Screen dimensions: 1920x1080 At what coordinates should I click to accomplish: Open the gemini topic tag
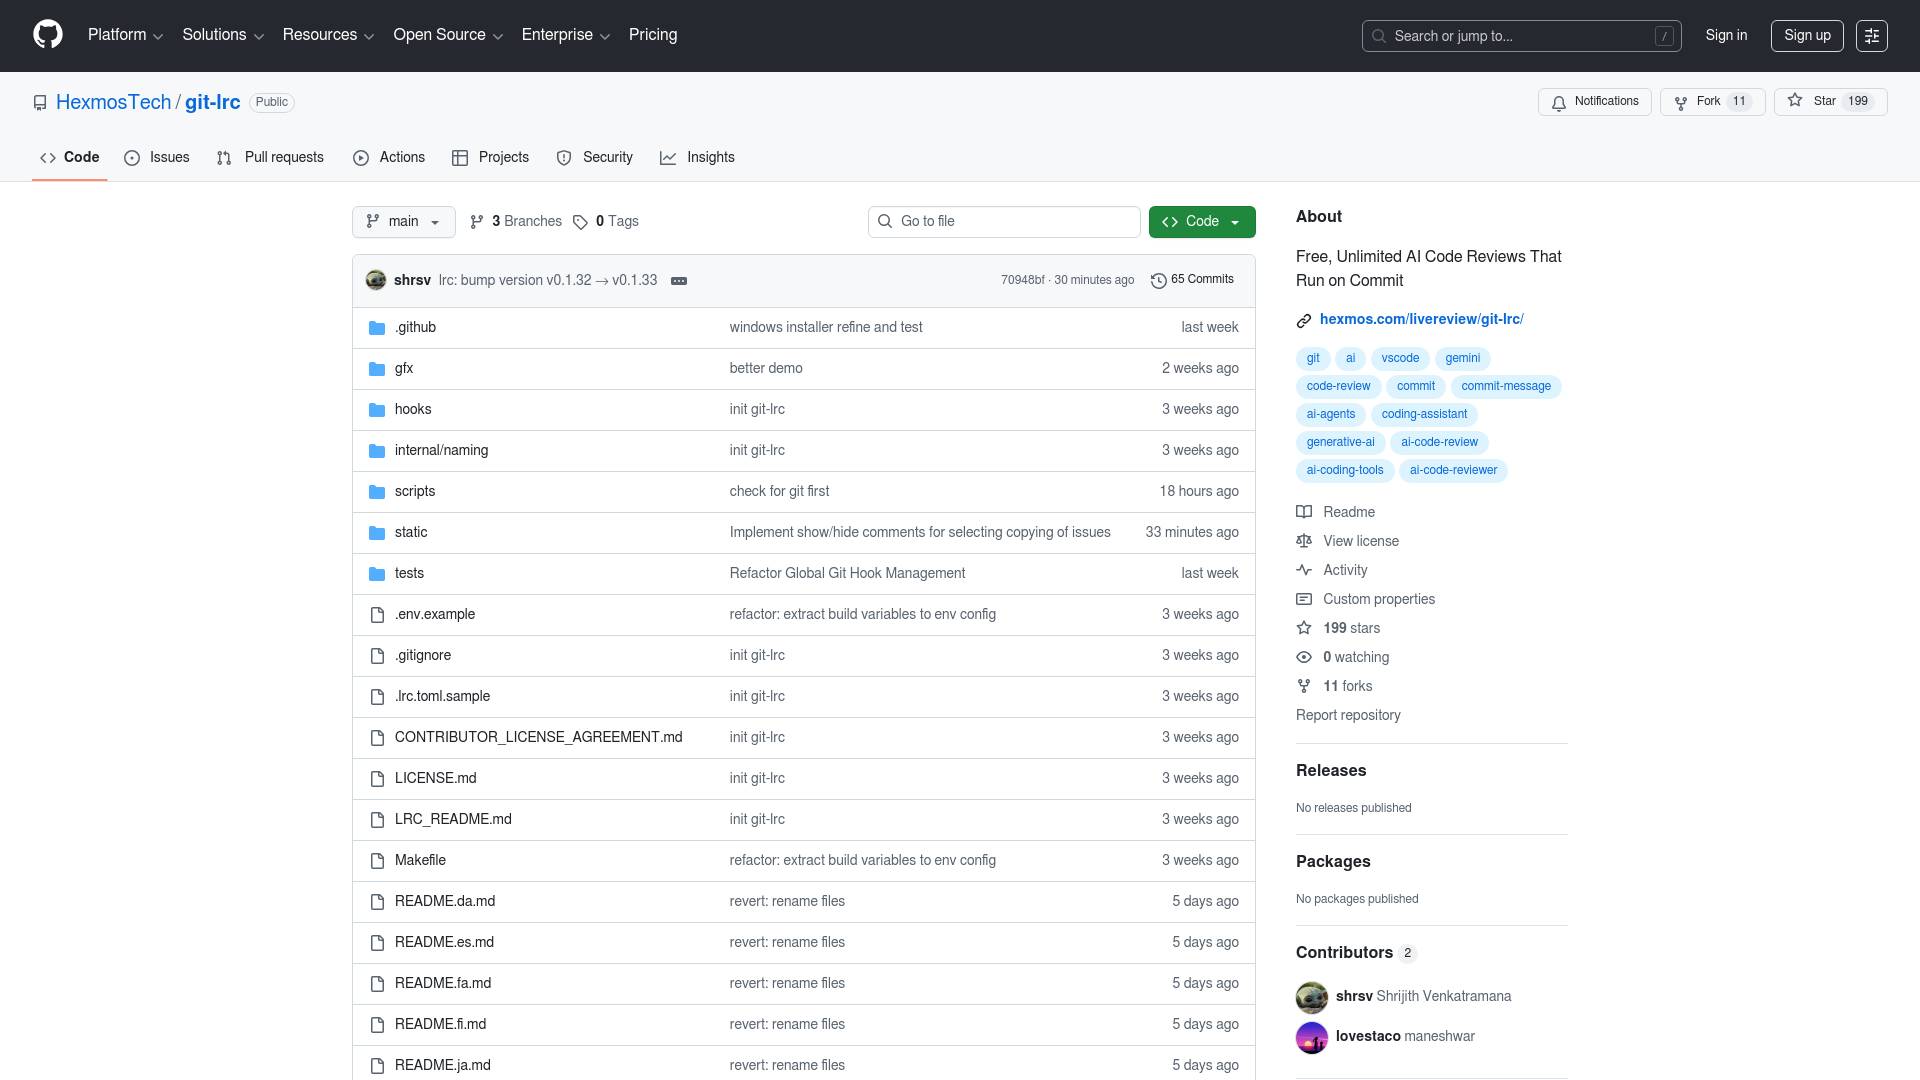click(1462, 359)
